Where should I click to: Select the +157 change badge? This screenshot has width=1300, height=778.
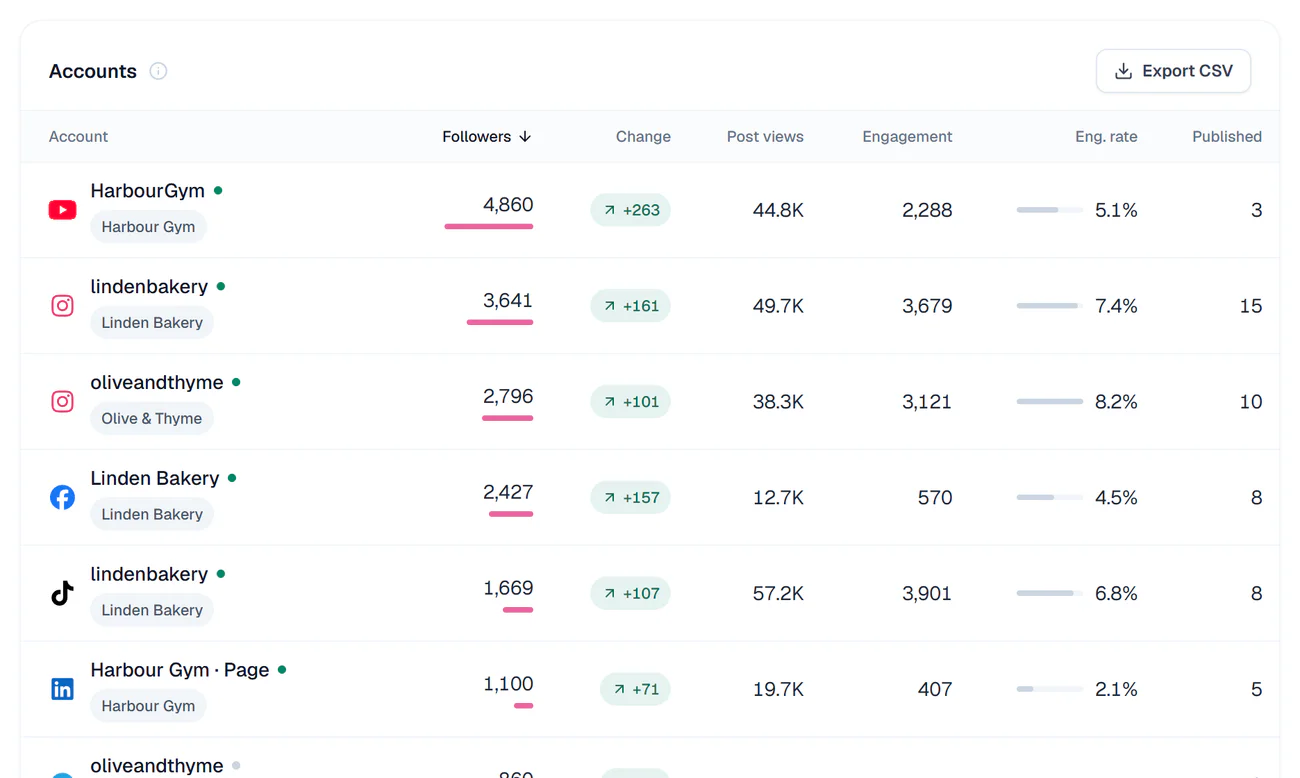tap(630, 498)
